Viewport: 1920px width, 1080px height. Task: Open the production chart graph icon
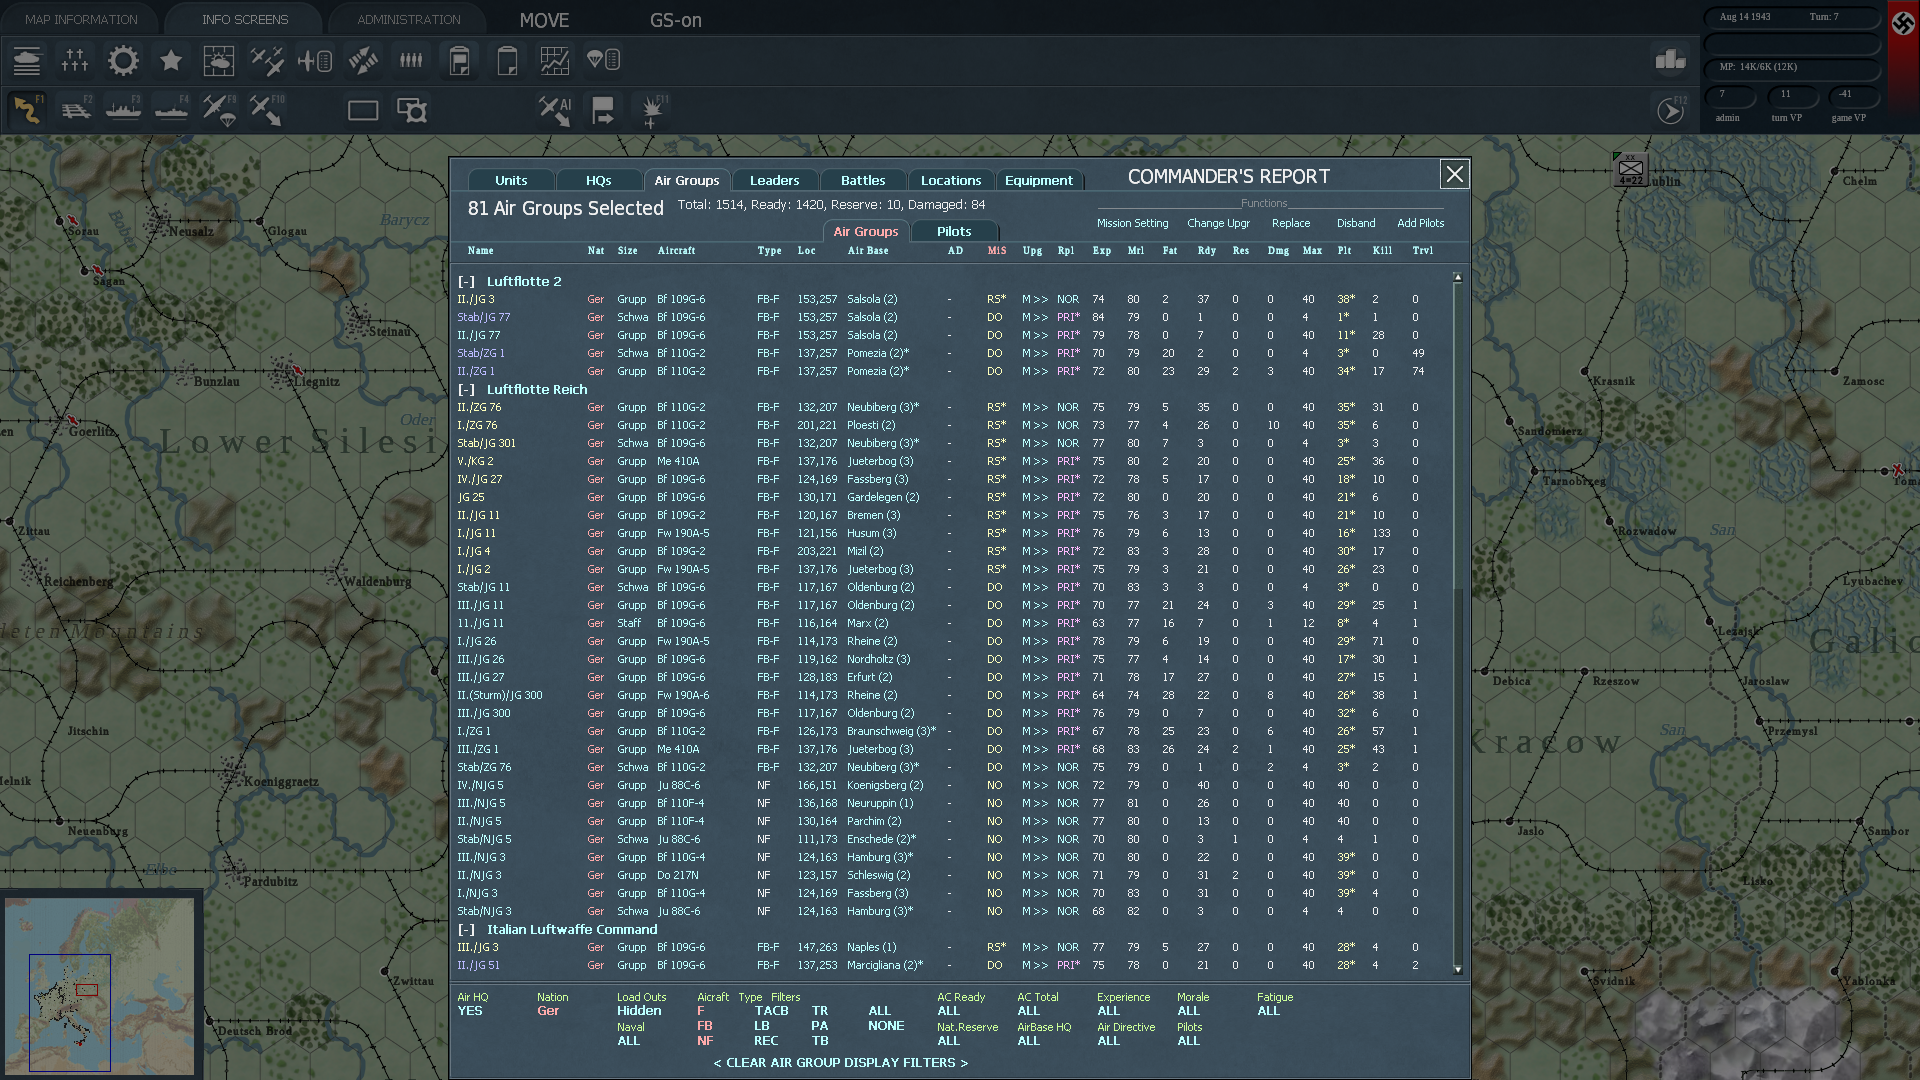tap(554, 61)
